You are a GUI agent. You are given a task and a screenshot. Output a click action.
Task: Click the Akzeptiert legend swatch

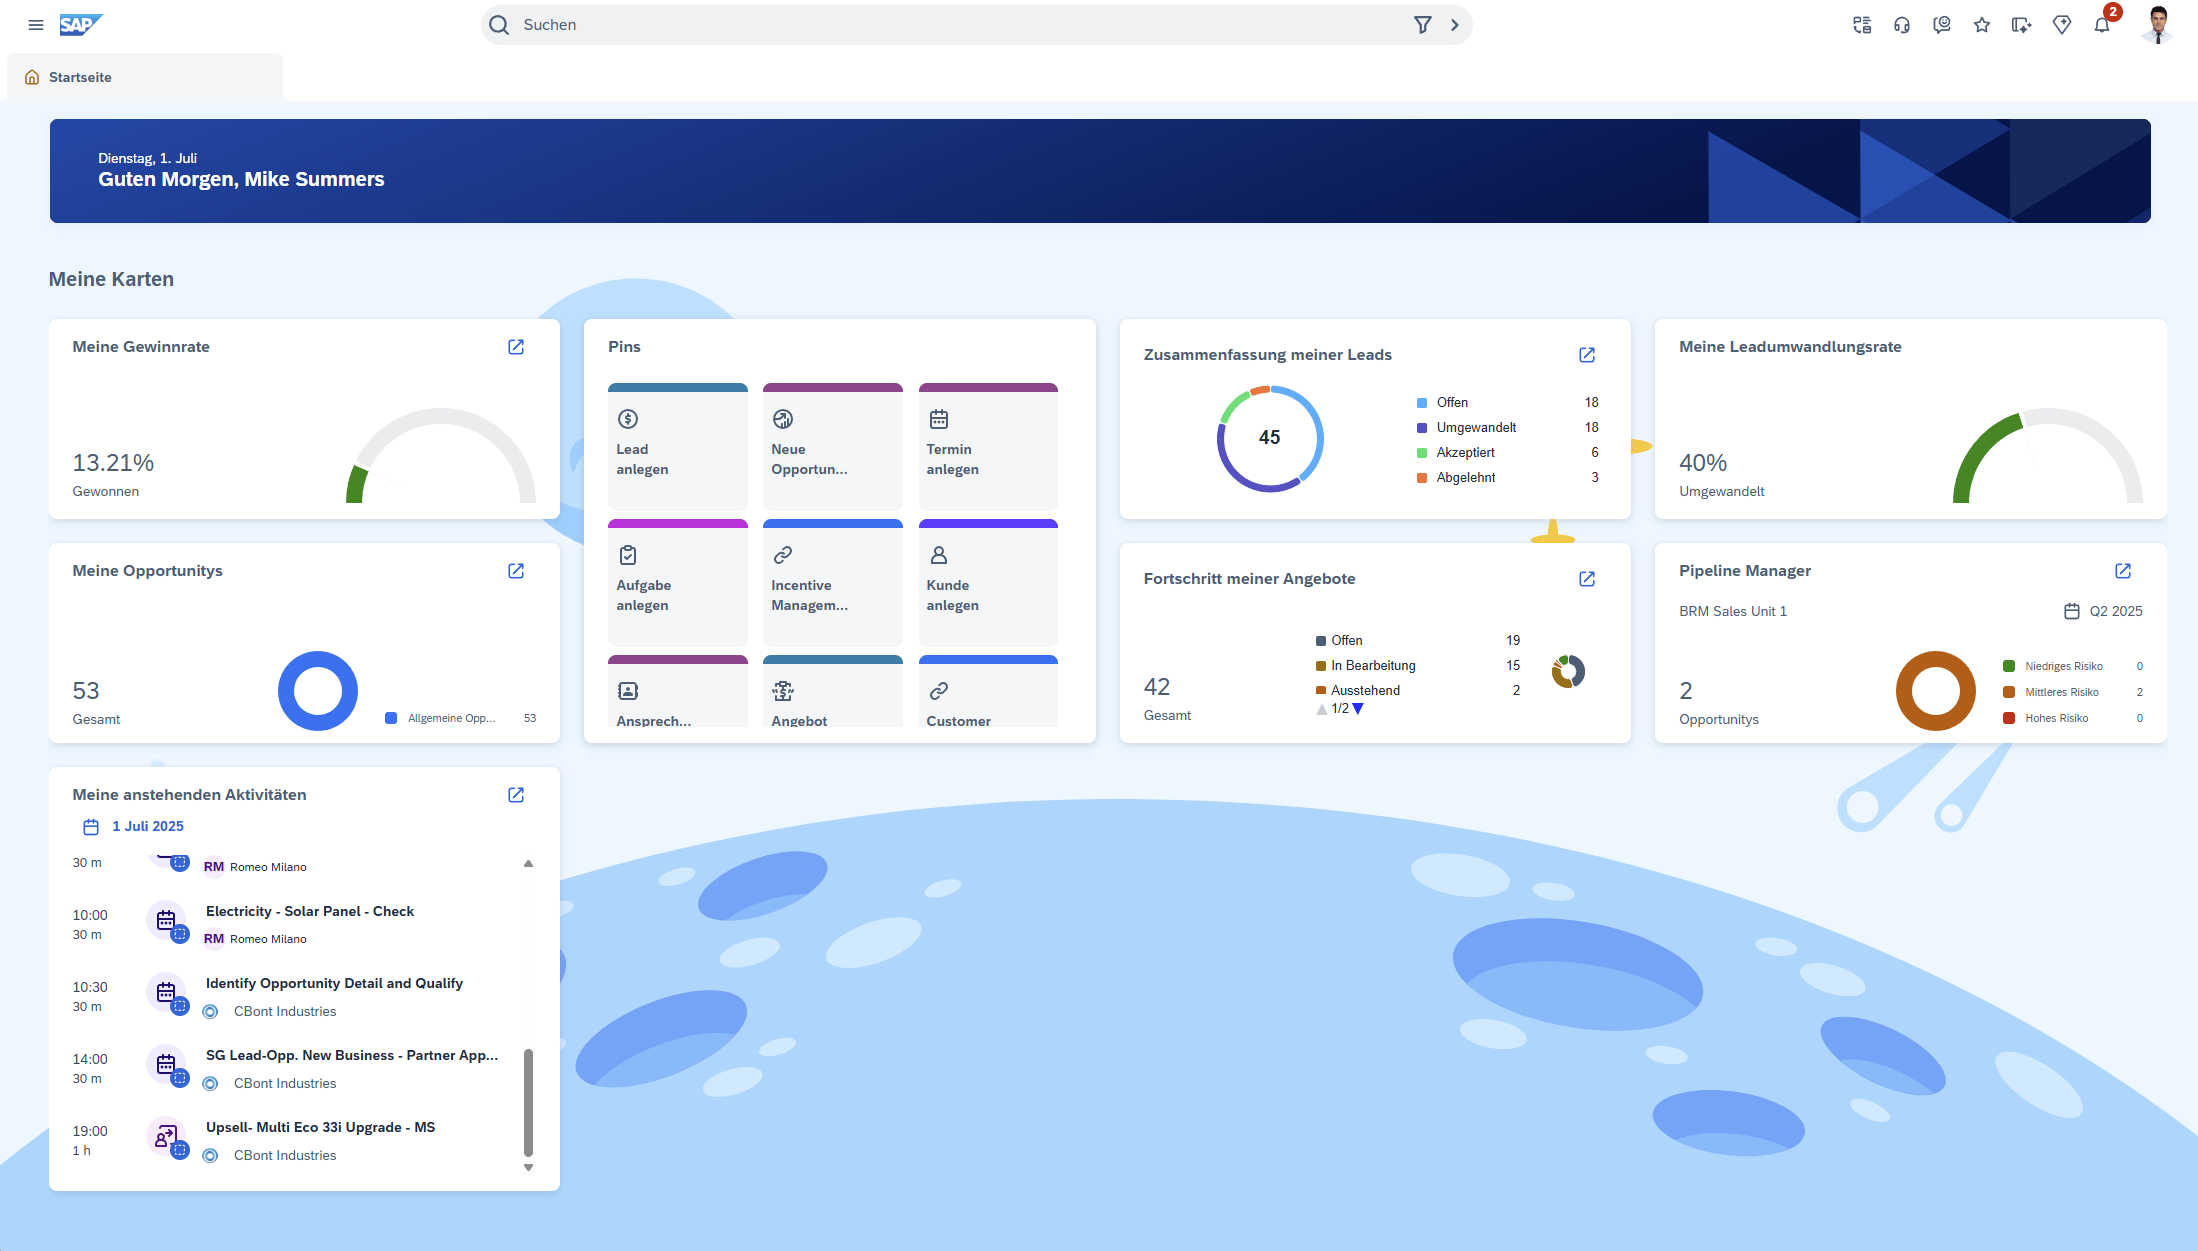coord(1422,453)
